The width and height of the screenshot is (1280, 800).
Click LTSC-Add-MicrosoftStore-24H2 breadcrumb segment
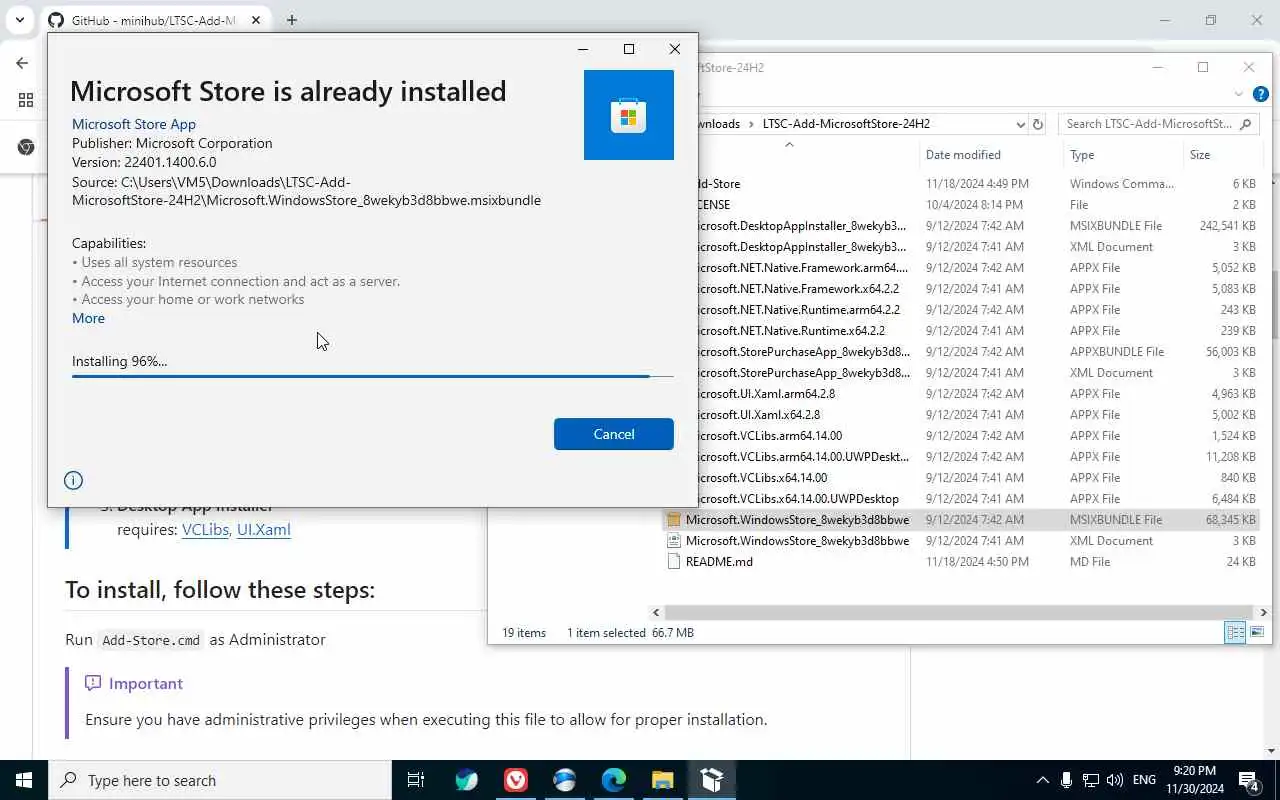(x=846, y=124)
